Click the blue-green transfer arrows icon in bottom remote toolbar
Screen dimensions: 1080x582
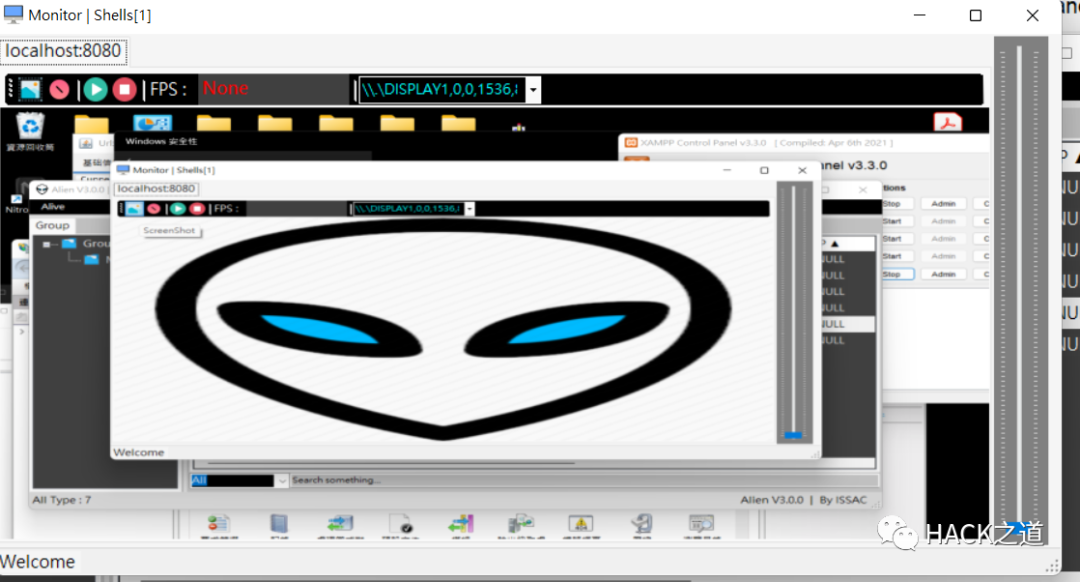pos(340,525)
